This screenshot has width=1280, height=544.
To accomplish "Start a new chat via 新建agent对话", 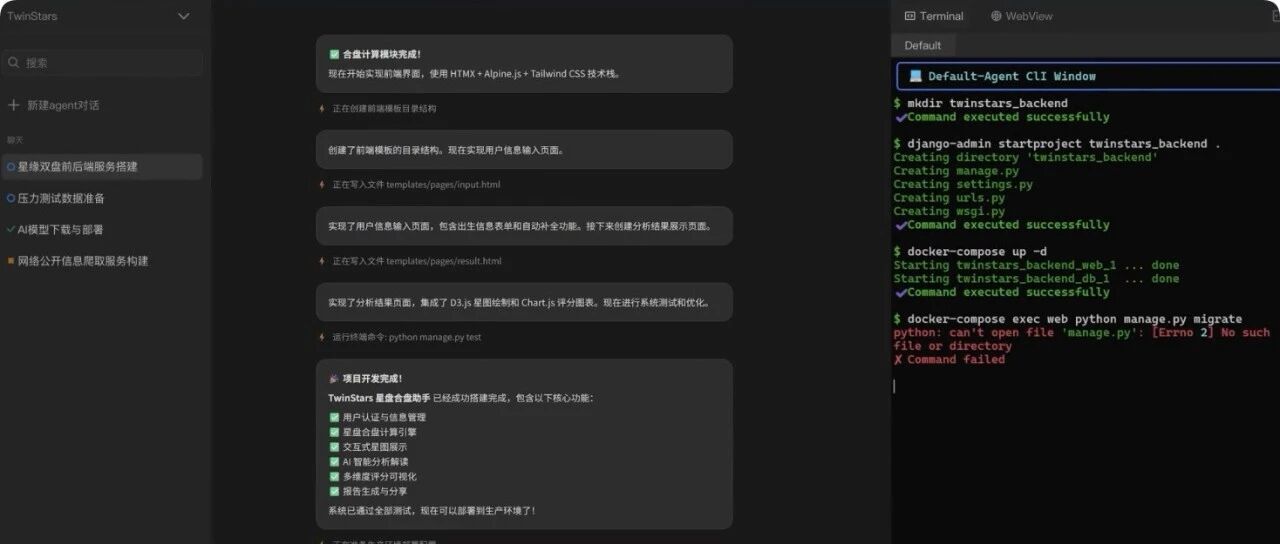I will coord(54,105).
